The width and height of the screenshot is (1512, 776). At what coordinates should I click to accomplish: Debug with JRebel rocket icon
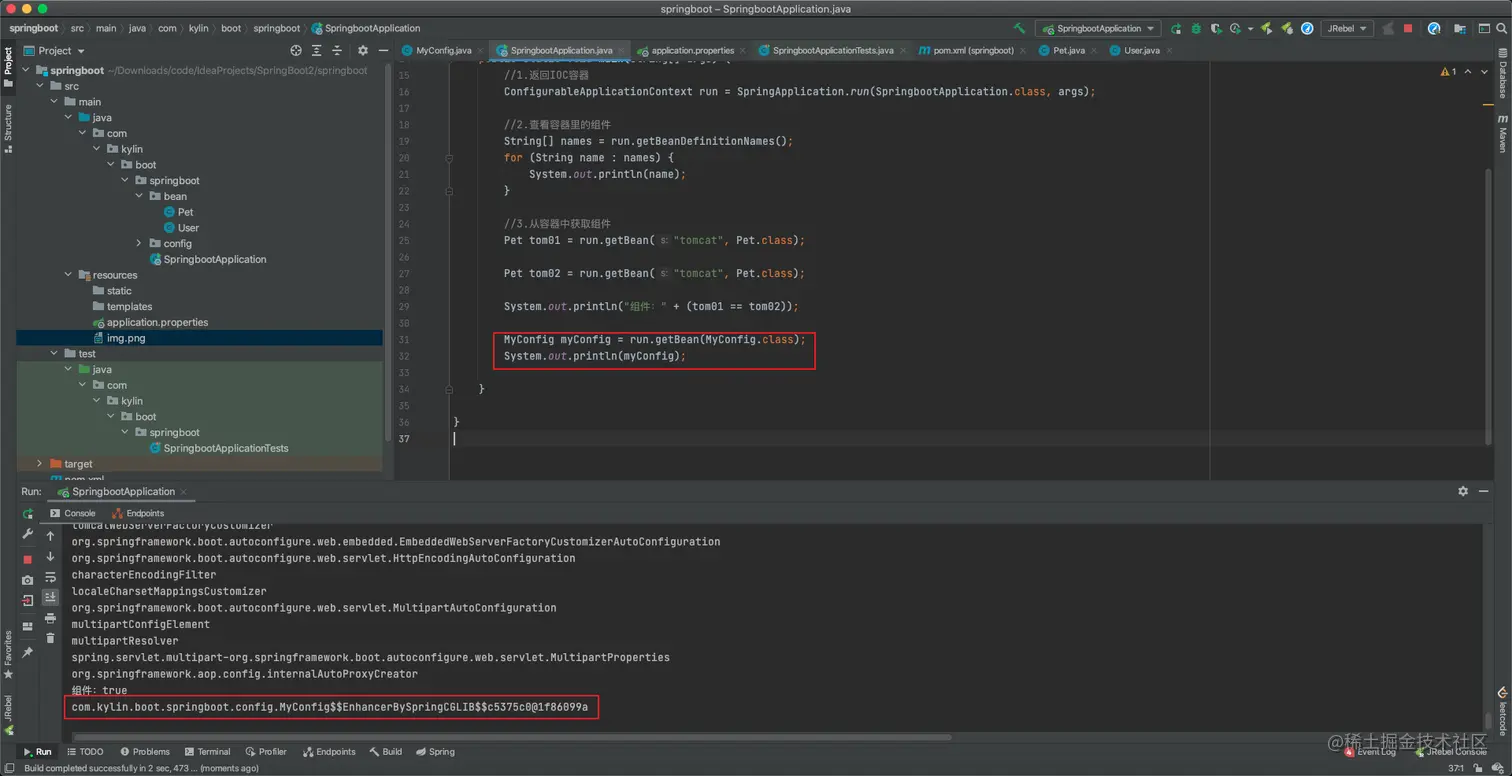click(x=1287, y=29)
